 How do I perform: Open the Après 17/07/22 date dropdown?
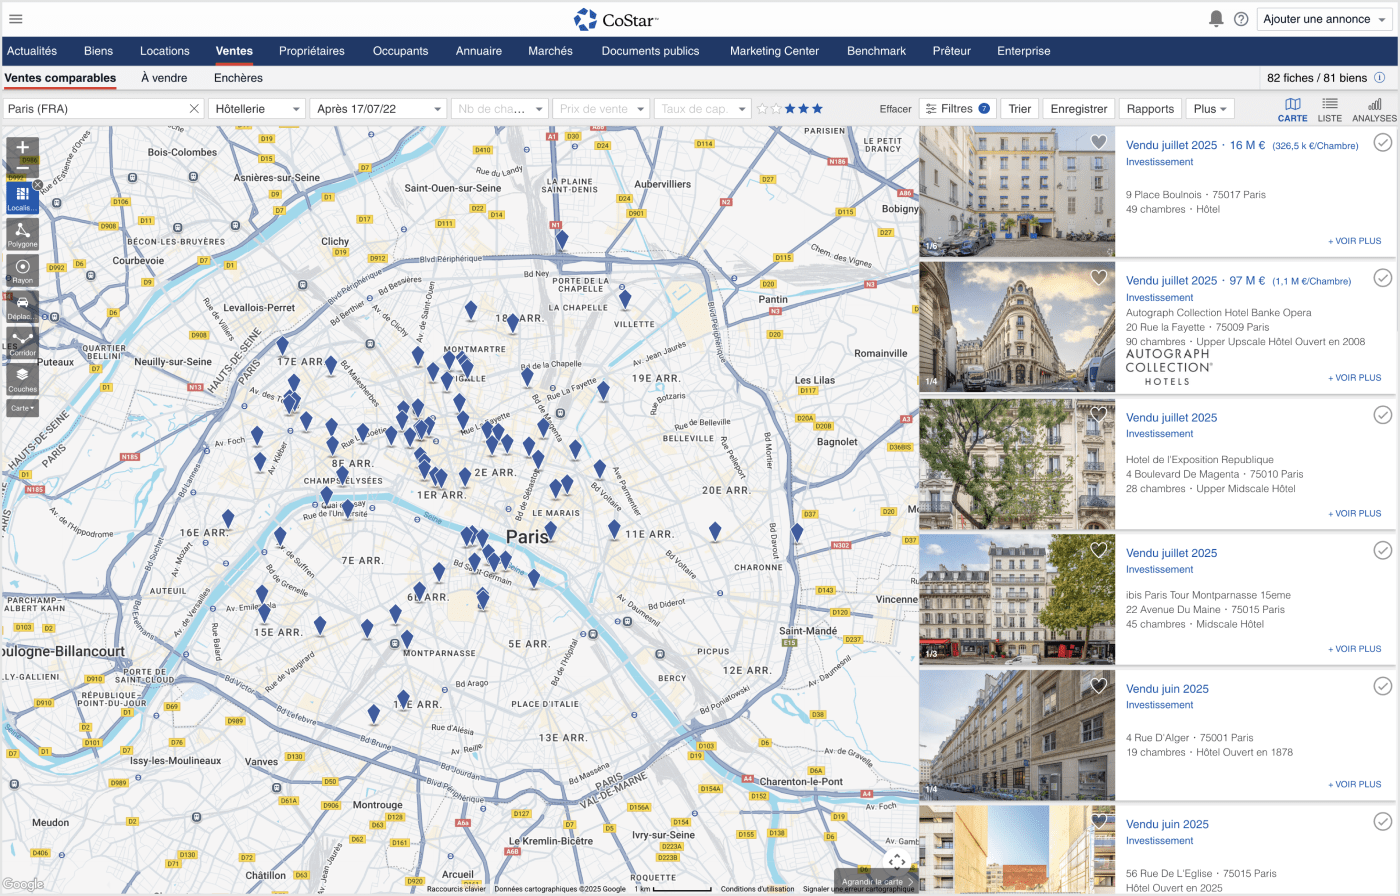(x=379, y=109)
